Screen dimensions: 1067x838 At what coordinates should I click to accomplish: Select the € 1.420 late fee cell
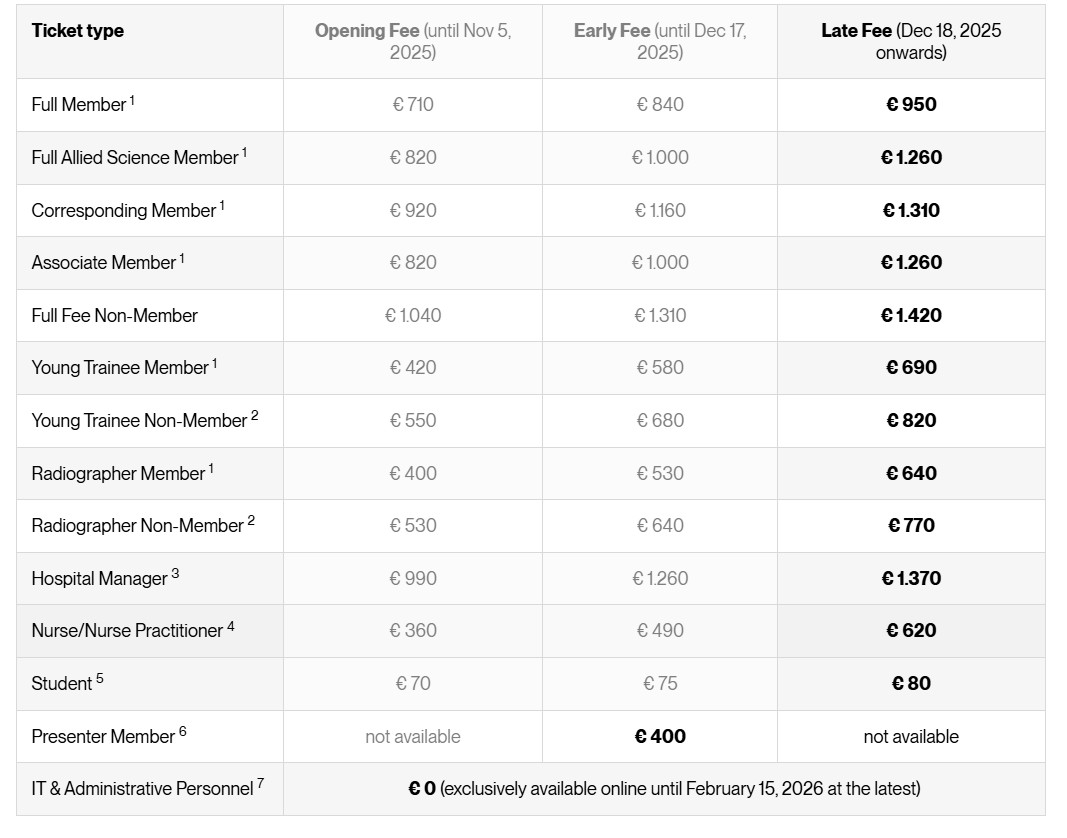click(x=911, y=315)
